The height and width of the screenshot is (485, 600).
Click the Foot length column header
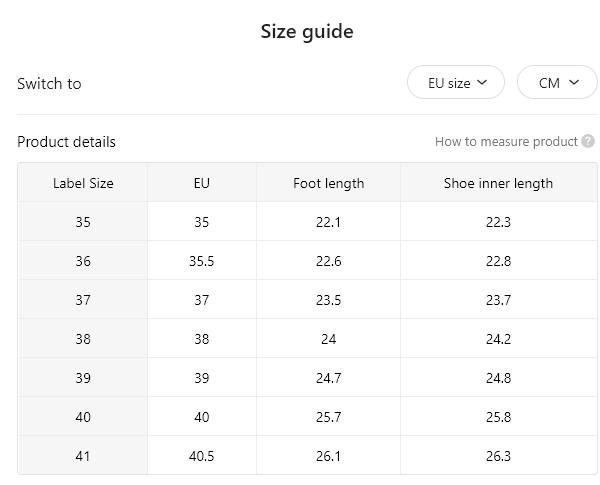click(328, 183)
